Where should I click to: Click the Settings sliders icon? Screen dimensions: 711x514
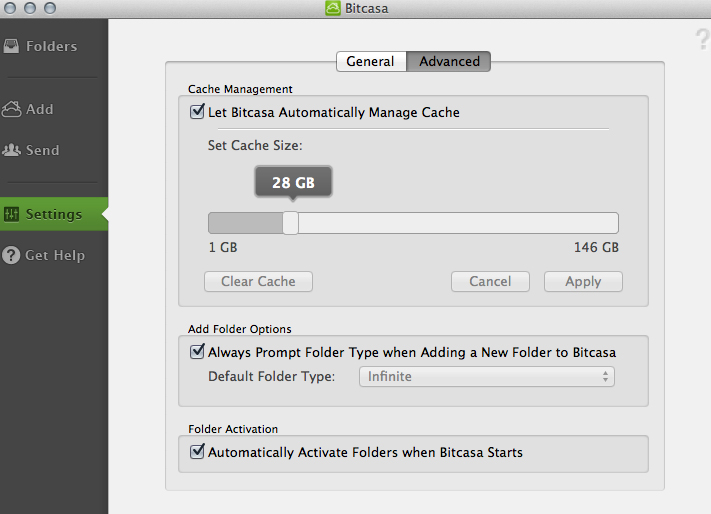(x=11, y=214)
